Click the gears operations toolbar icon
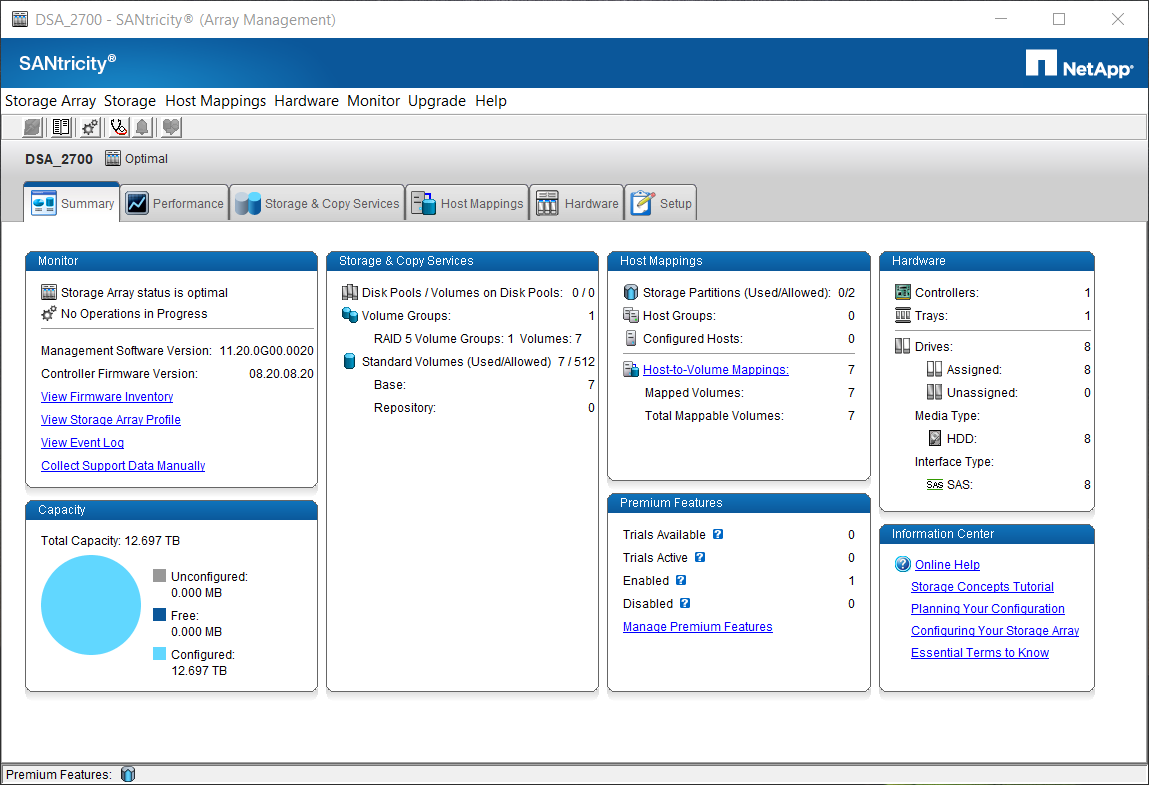This screenshot has height=785, width=1149. 90,127
